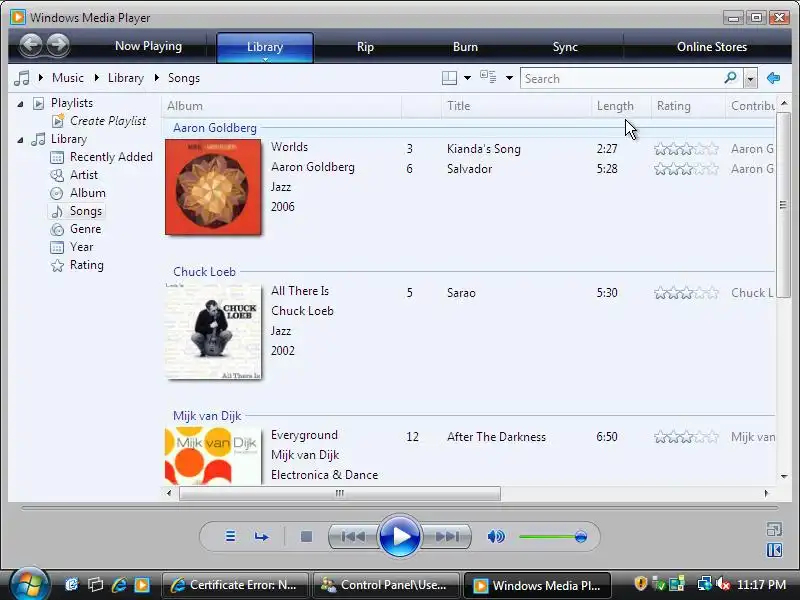Select the After The Darkness song
This screenshot has height=600, width=800.
(x=589, y=437)
